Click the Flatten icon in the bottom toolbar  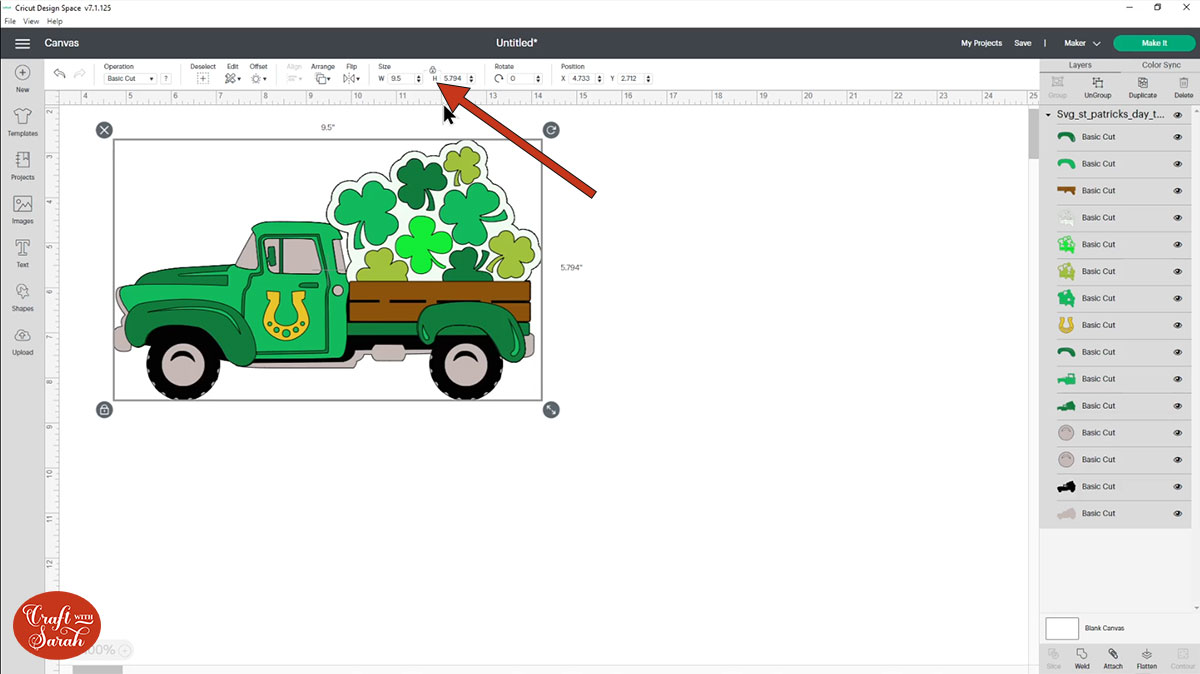tap(1147, 658)
